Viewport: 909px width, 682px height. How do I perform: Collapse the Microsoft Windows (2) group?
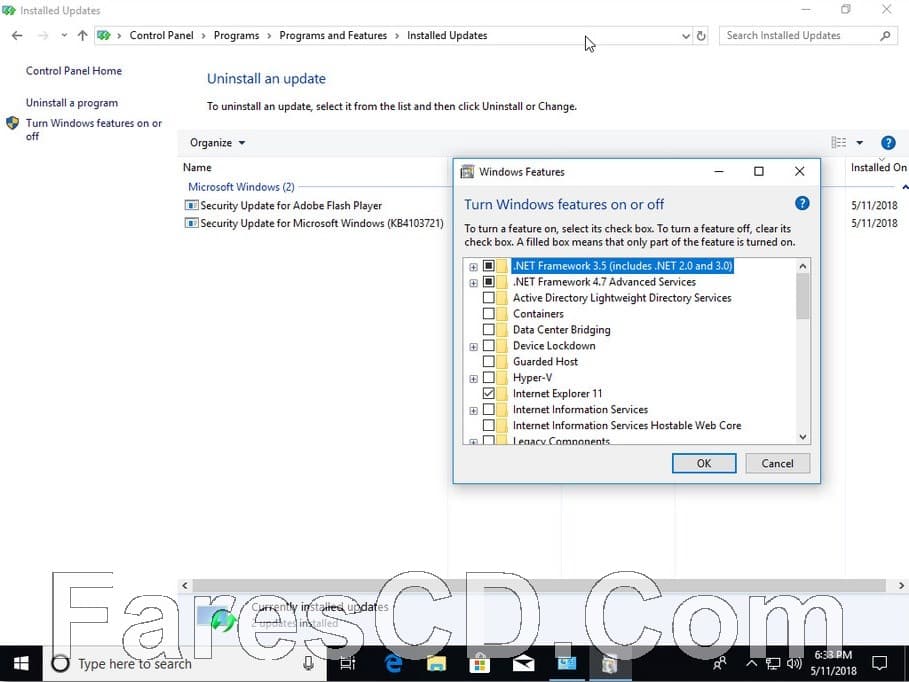905,187
